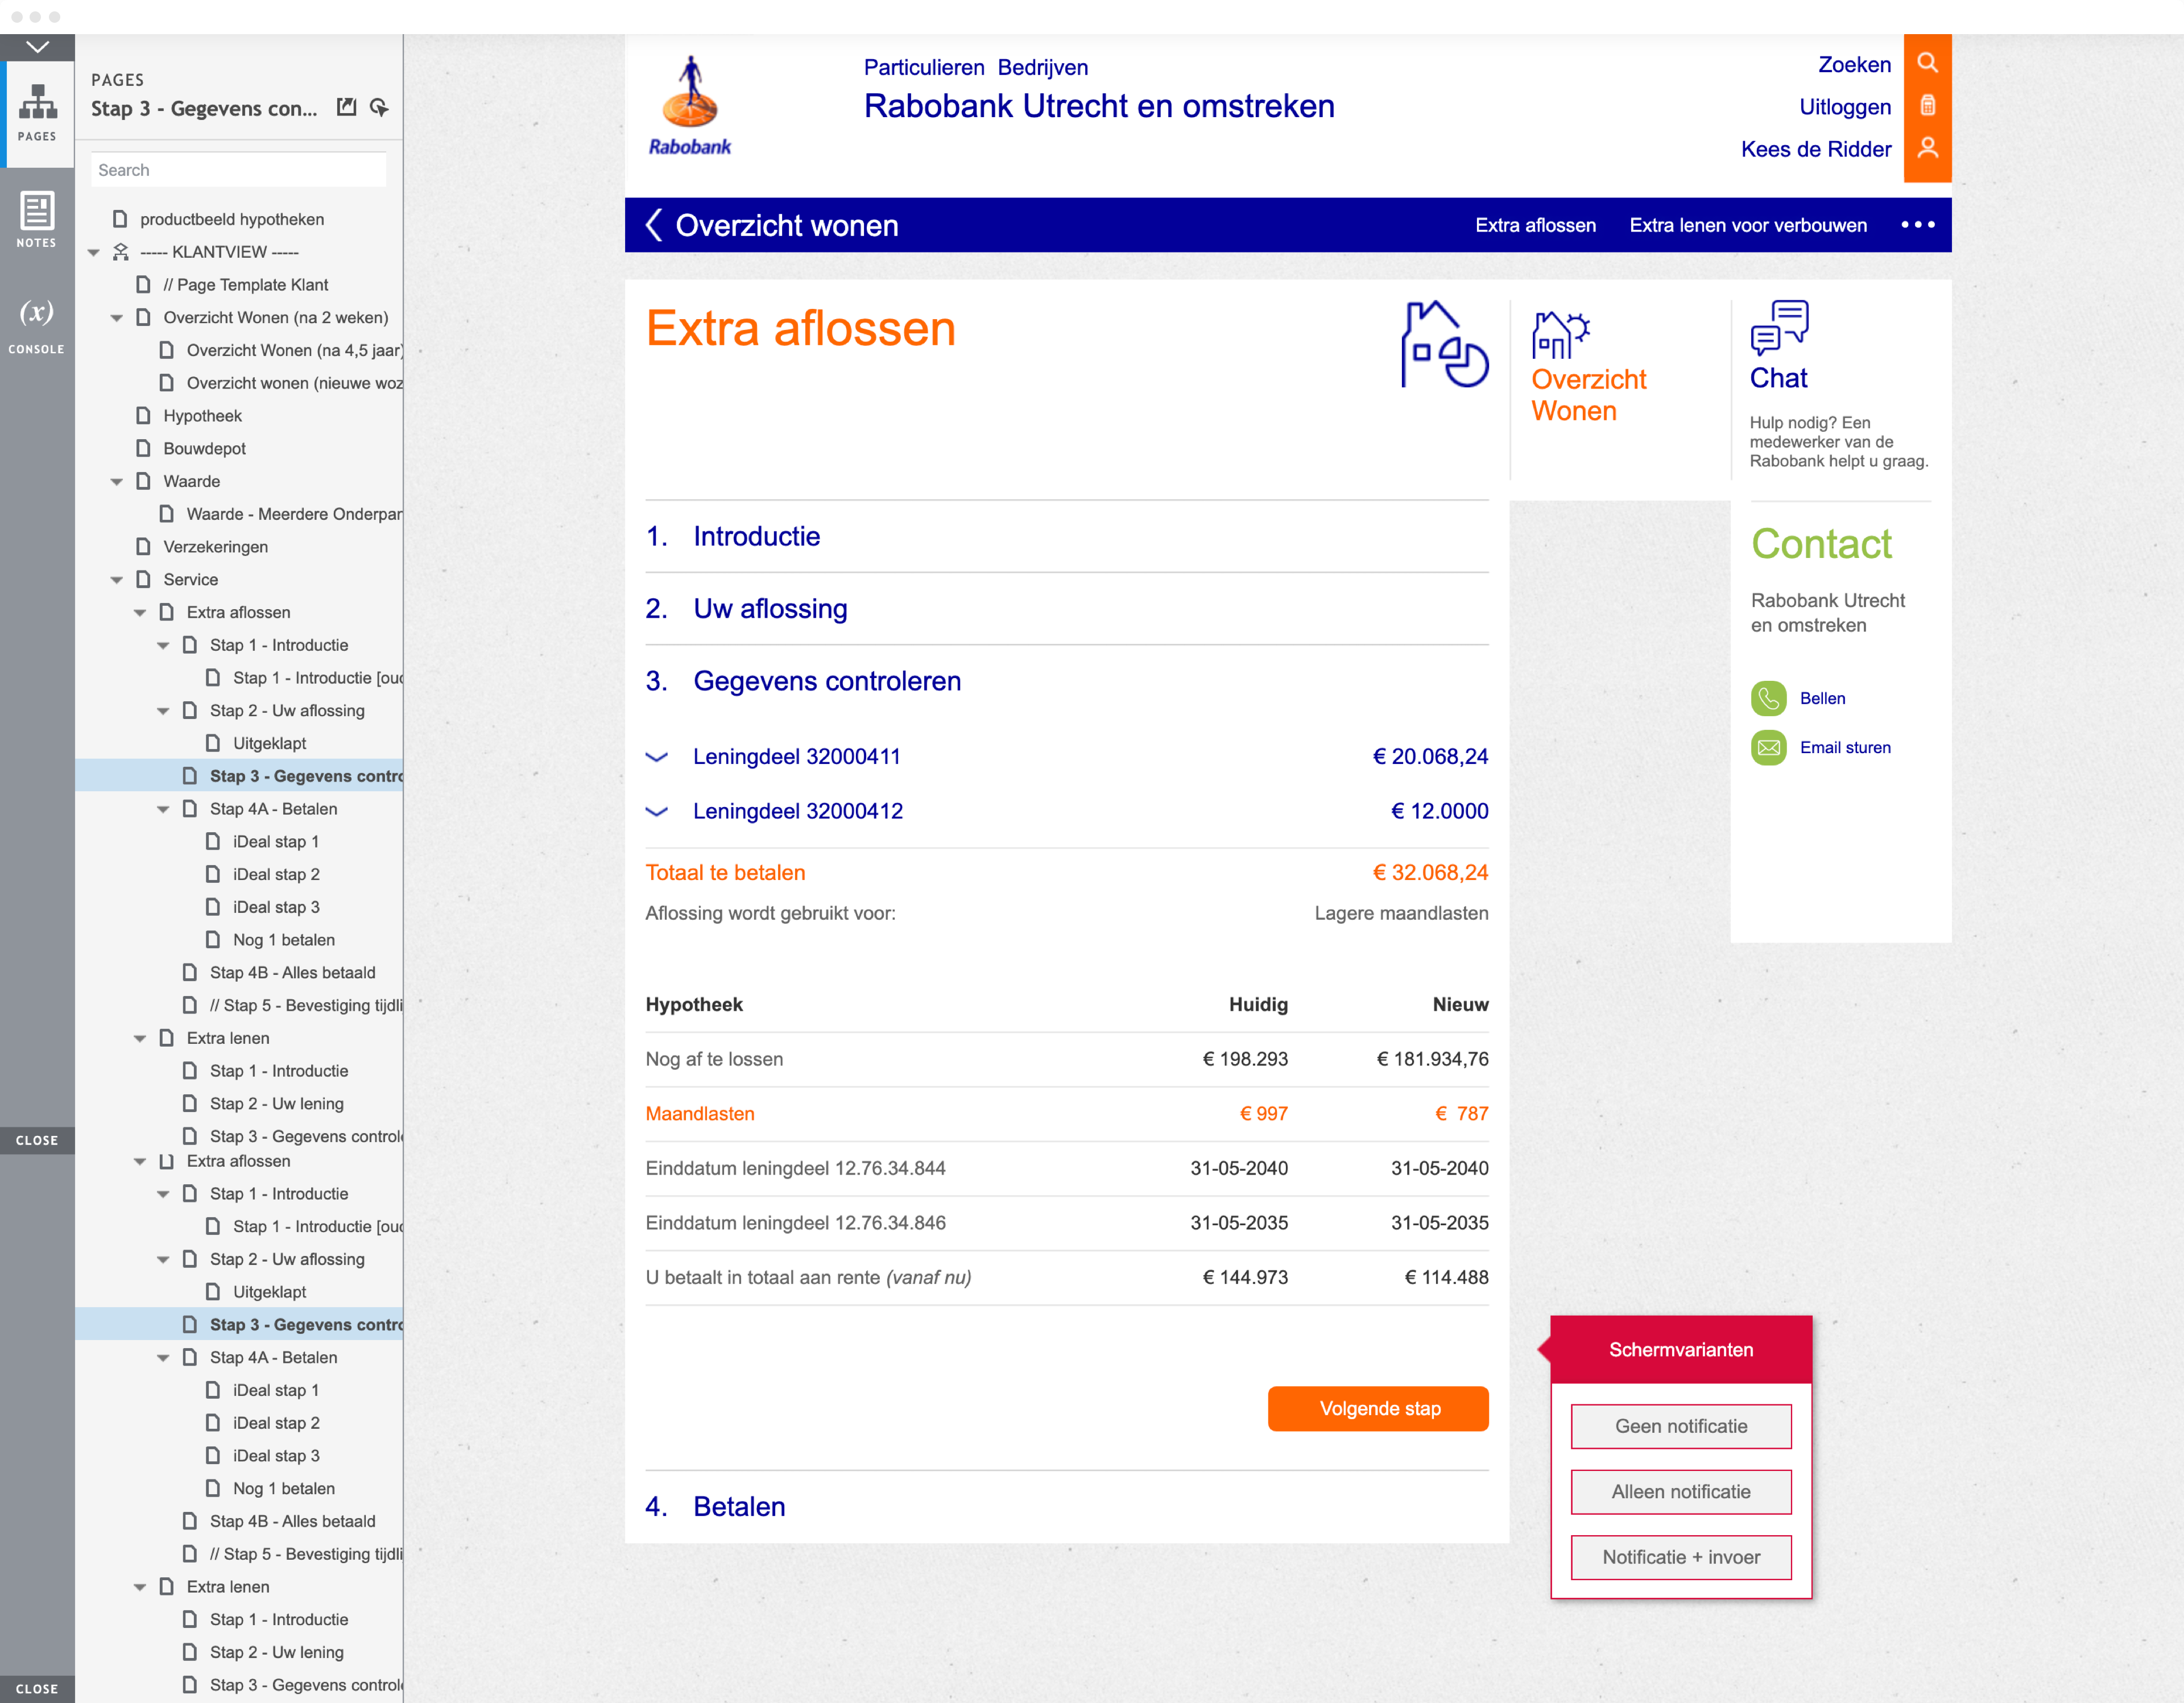2184x1703 pixels.
Task: Collapse the KLANTVIEW tree section
Action: pos(94,253)
